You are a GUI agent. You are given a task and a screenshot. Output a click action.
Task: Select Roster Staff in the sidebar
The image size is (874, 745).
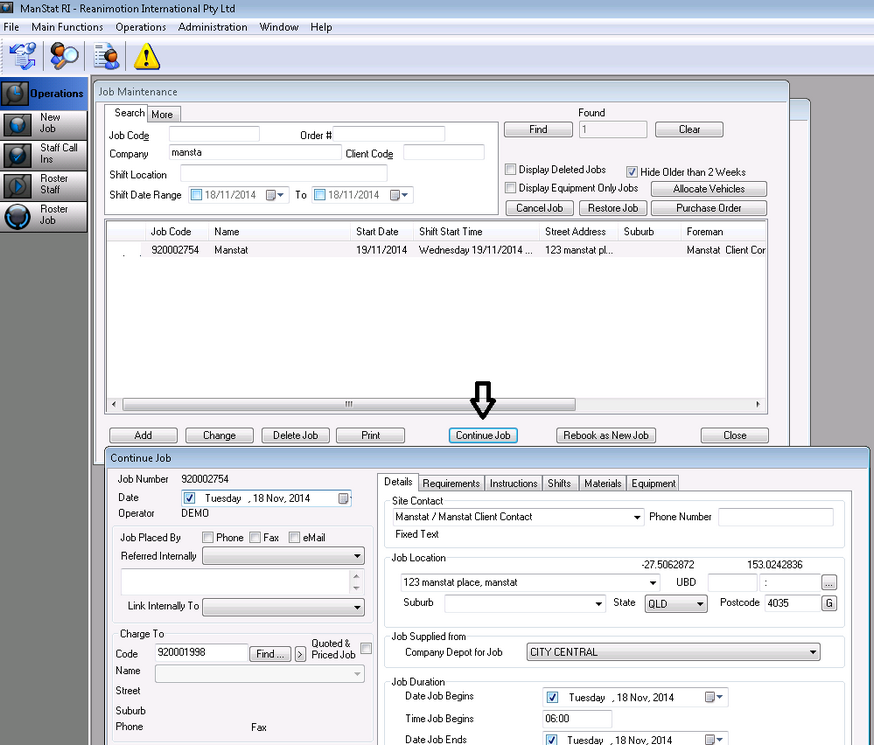tap(50, 185)
